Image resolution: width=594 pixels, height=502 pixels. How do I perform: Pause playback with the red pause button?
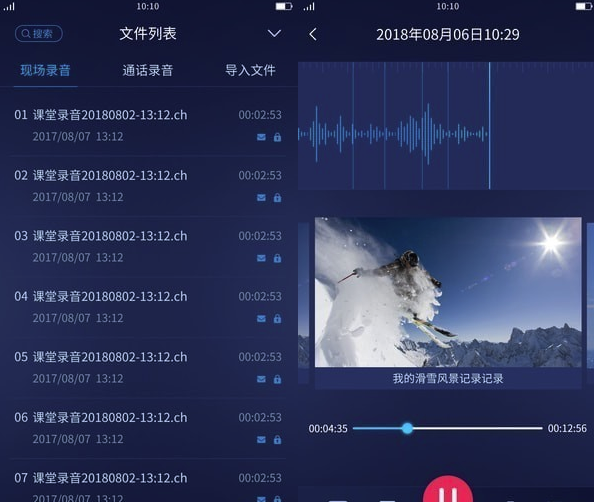[x=448, y=489]
